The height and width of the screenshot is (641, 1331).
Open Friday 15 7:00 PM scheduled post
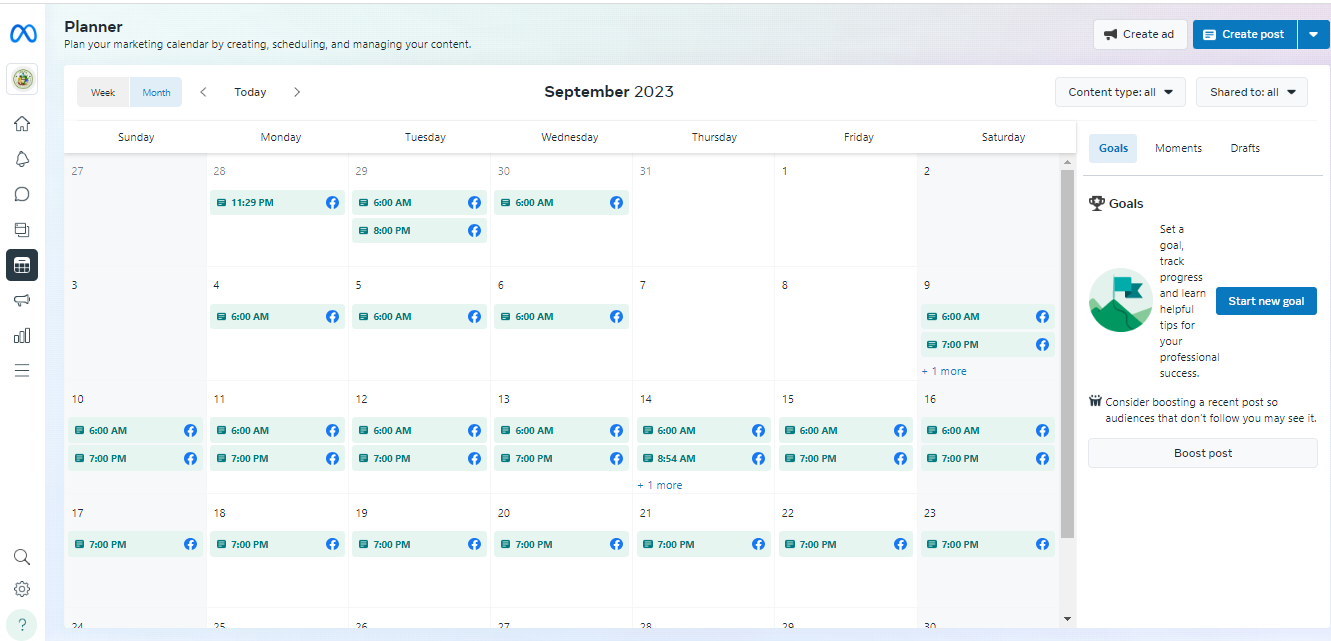pos(846,458)
